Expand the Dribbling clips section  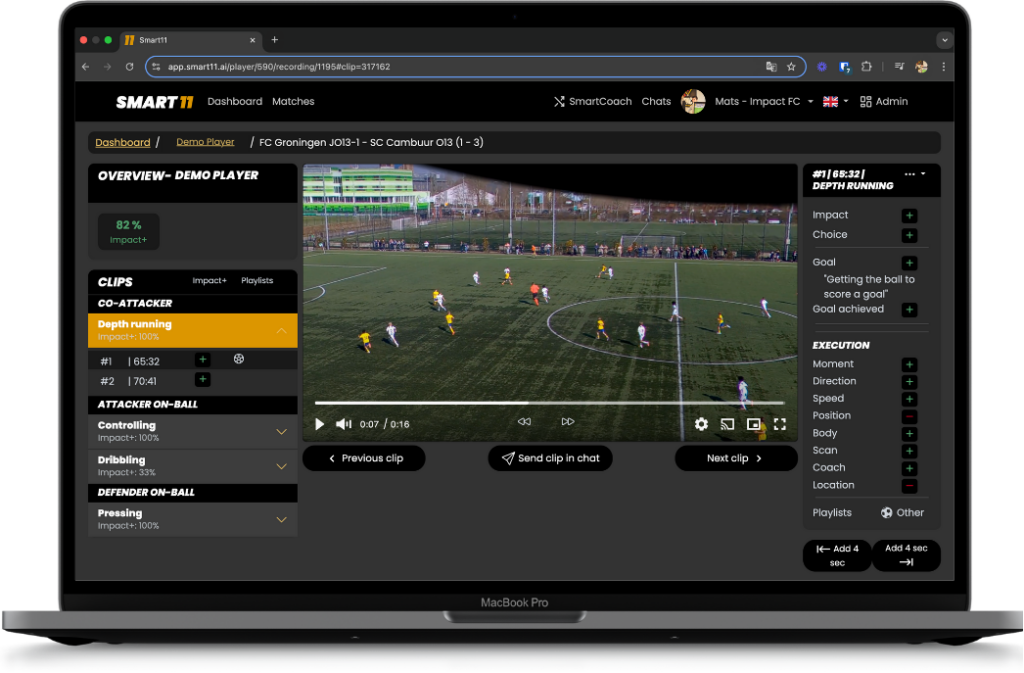tap(281, 467)
